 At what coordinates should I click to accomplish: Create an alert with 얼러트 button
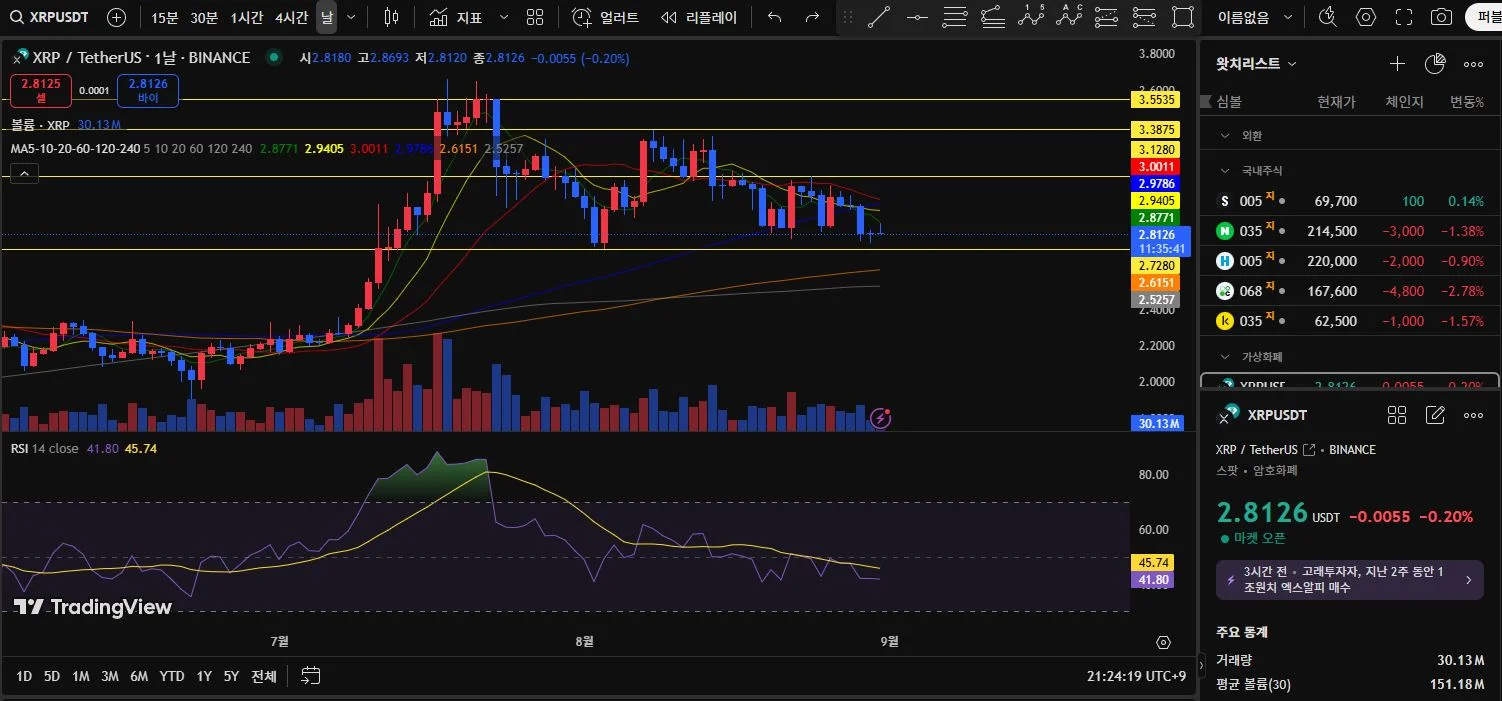(605, 17)
